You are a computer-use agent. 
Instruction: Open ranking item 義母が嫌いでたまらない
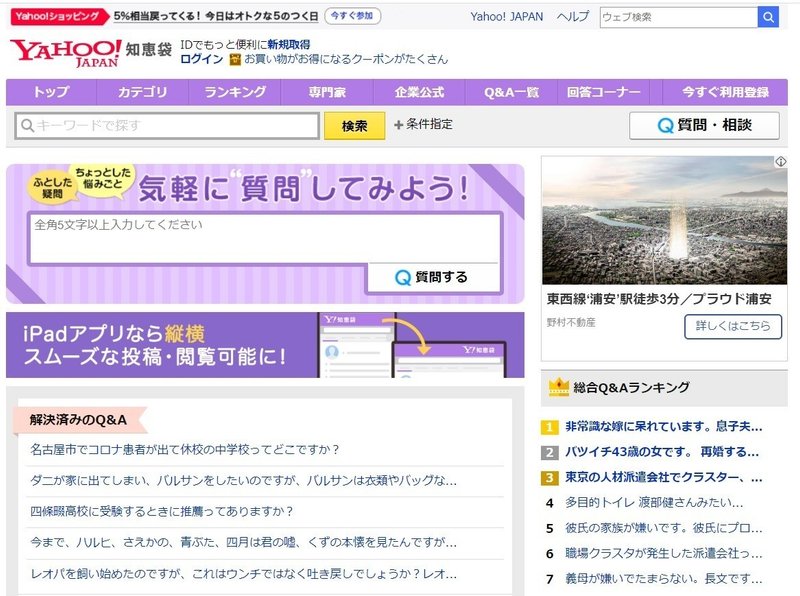click(x=664, y=579)
